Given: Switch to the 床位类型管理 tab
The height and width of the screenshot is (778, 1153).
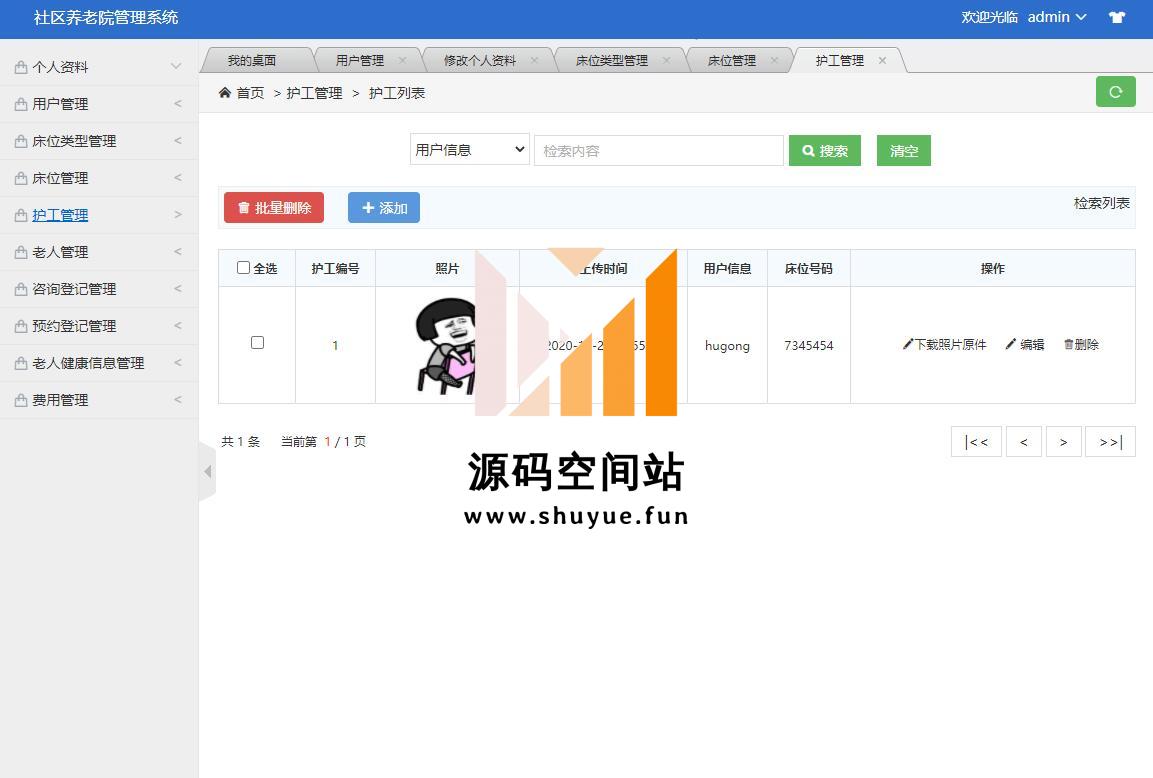Looking at the screenshot, I should [611, 60].
